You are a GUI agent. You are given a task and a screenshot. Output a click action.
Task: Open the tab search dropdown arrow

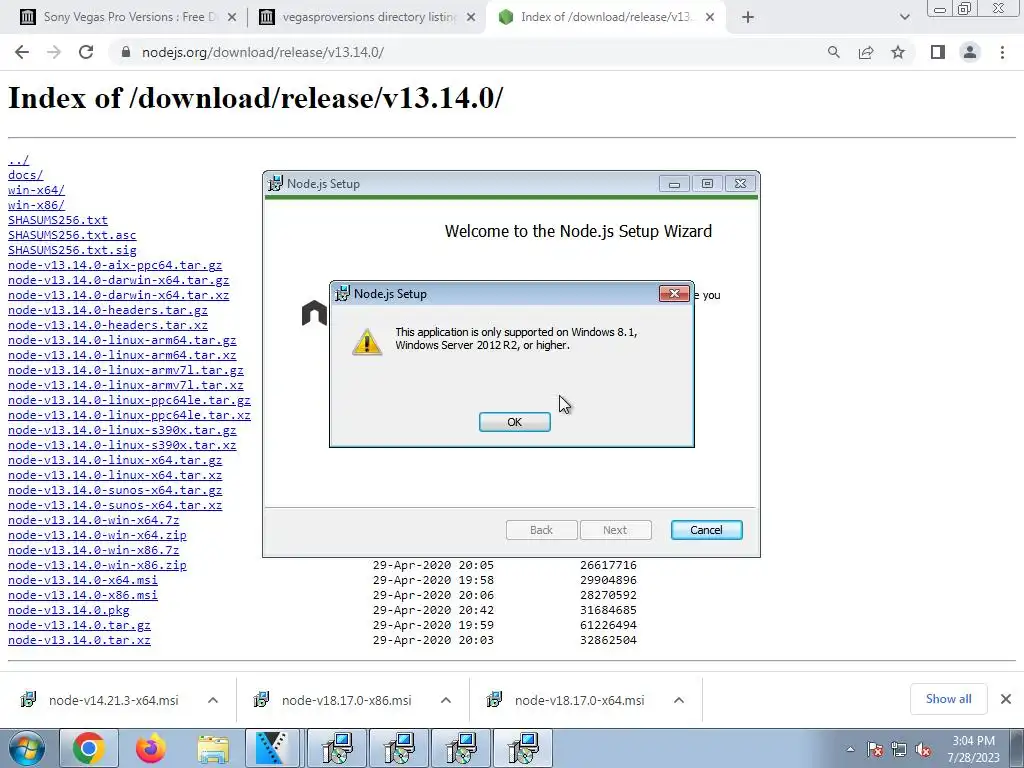tap(904, 17)
